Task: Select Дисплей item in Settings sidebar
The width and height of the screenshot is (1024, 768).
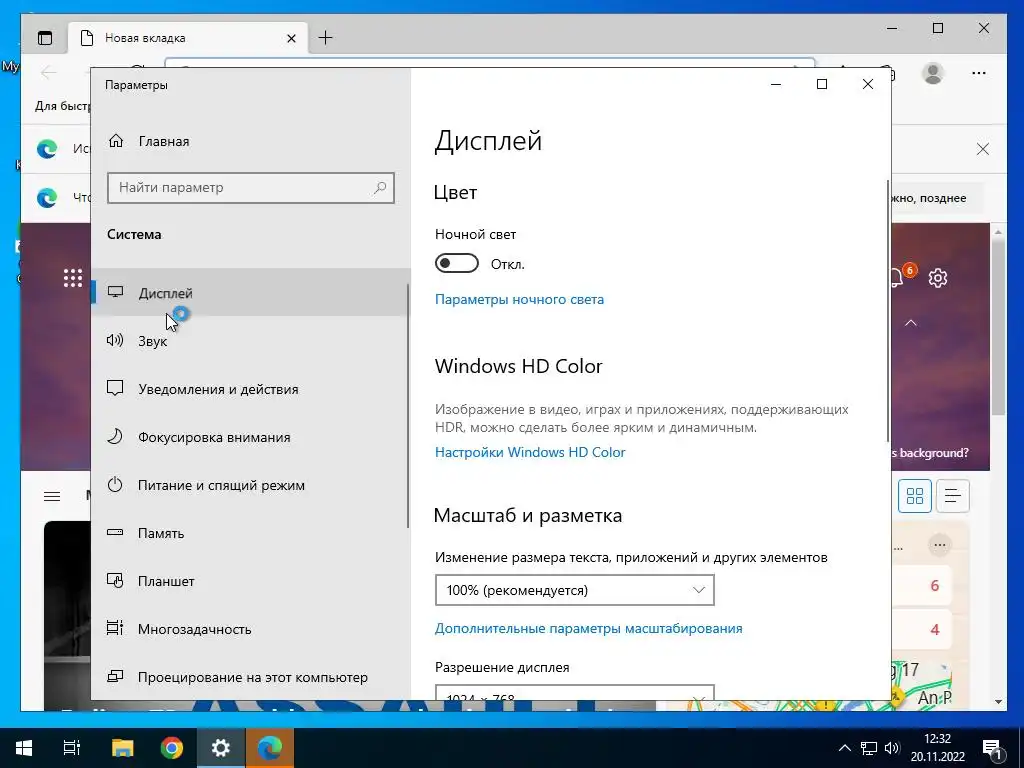Action: coord(249,293)
